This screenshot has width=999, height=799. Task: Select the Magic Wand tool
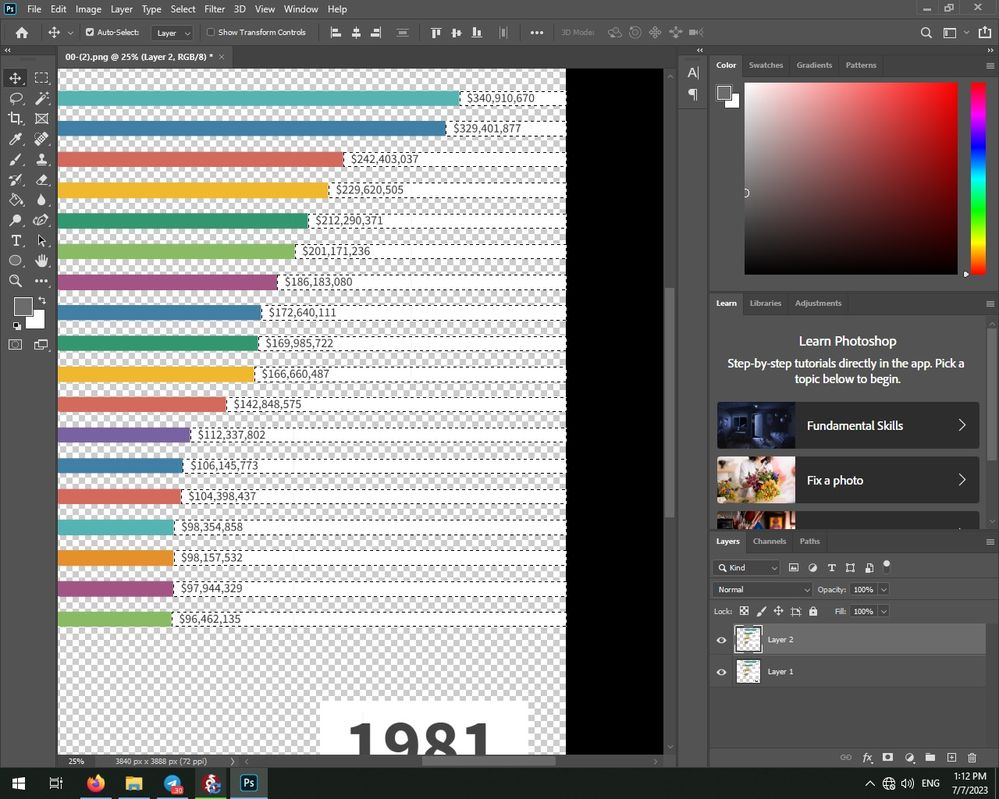click(42, 98)
